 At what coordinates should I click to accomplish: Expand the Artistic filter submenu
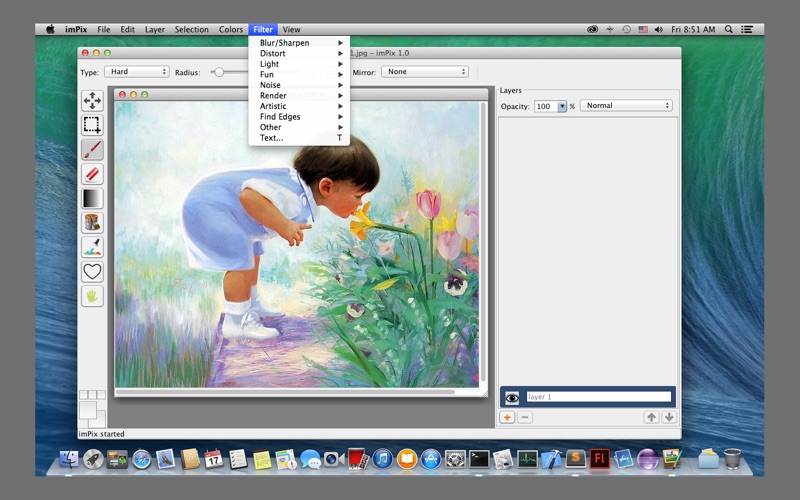pos(299,106)
